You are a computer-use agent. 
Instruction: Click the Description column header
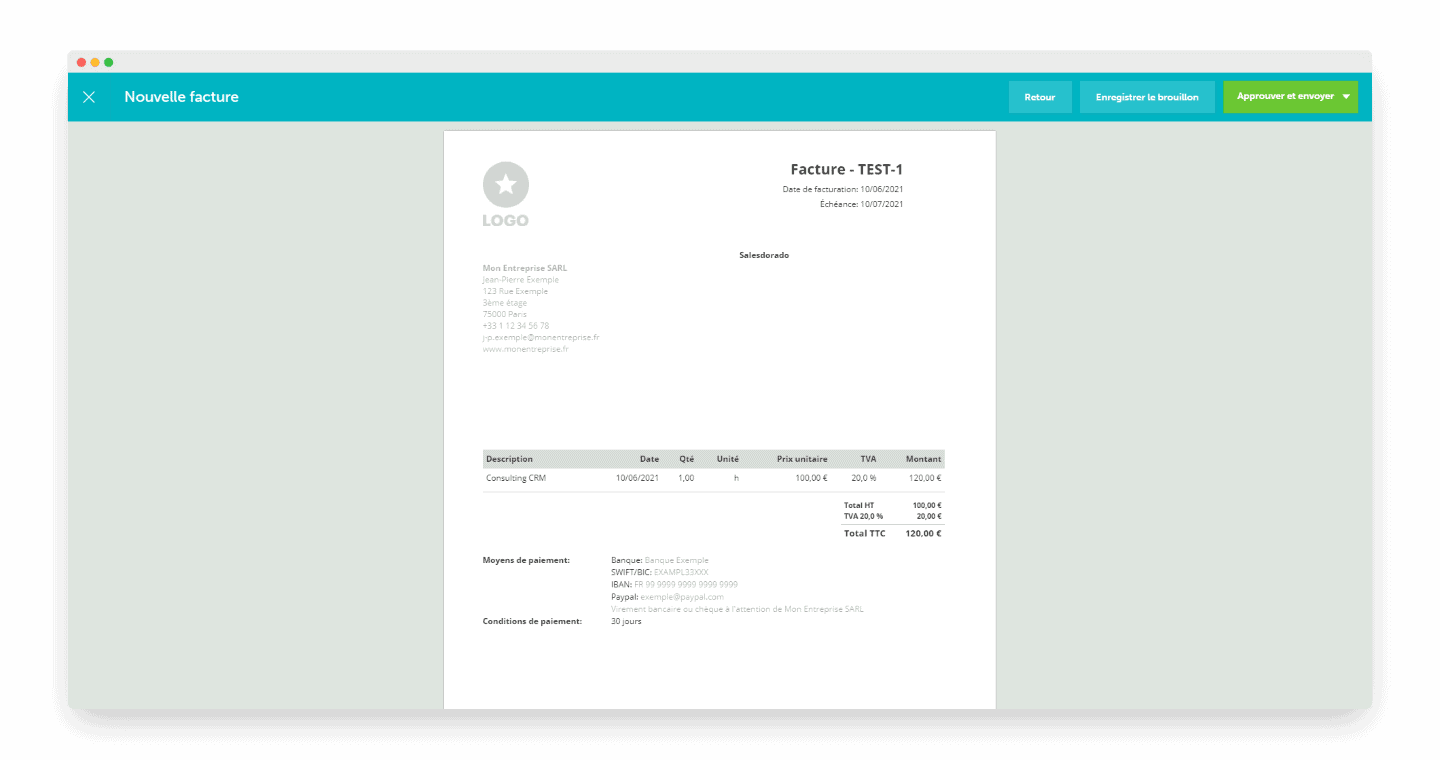point(509,459)
